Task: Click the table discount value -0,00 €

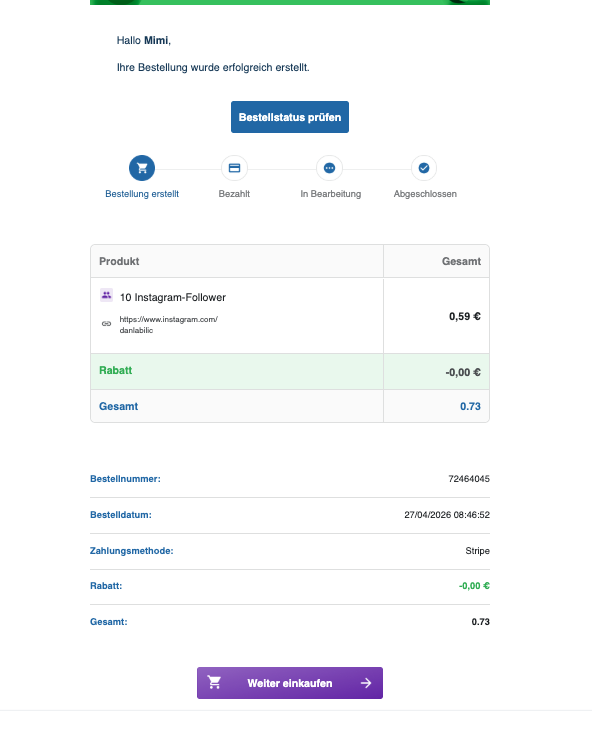Action: 463,372
